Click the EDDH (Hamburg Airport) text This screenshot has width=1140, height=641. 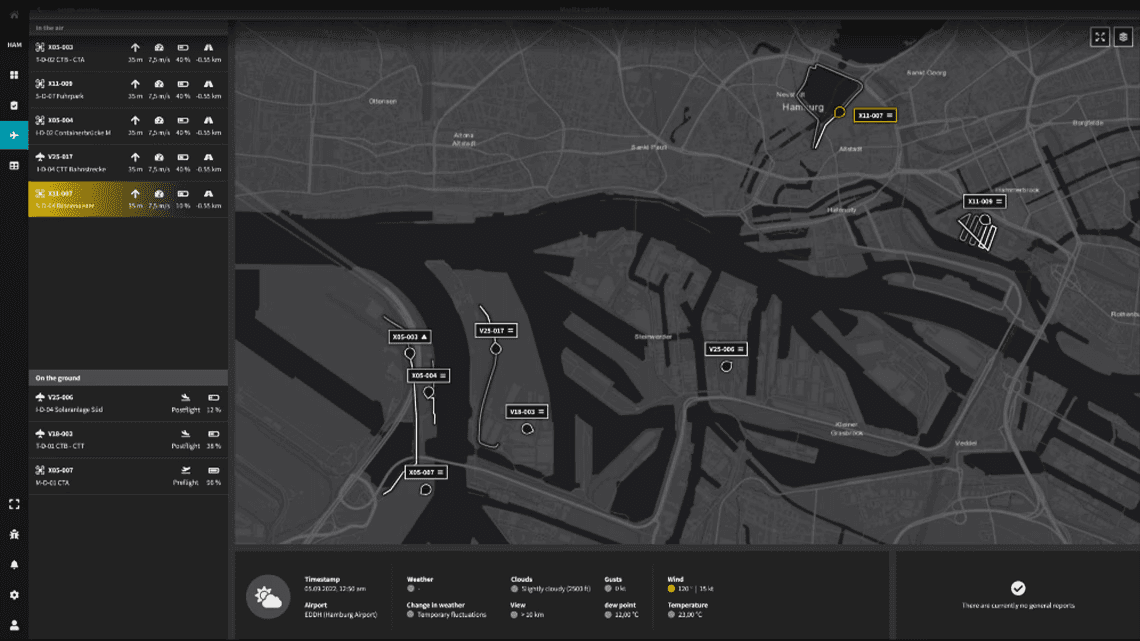340,615
